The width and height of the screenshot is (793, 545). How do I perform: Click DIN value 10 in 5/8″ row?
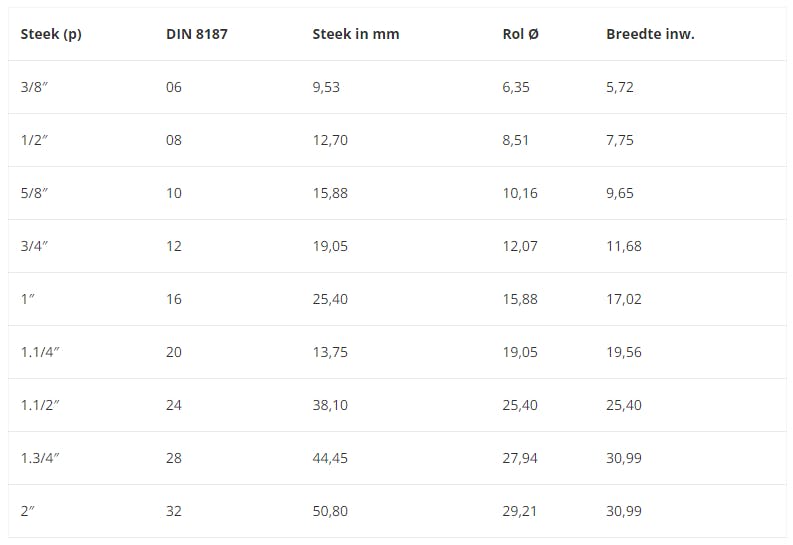pyautogui.click(x=174, y=193)
